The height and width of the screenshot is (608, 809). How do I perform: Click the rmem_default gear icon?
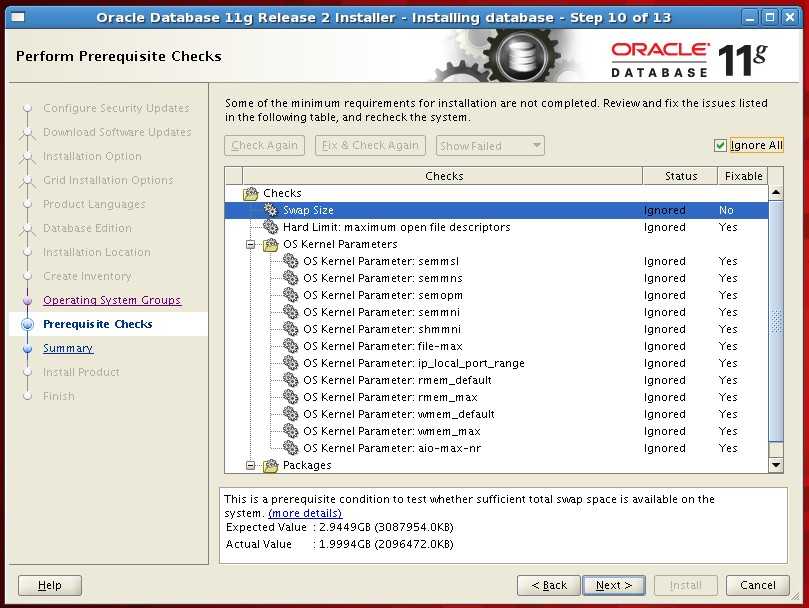290,380
